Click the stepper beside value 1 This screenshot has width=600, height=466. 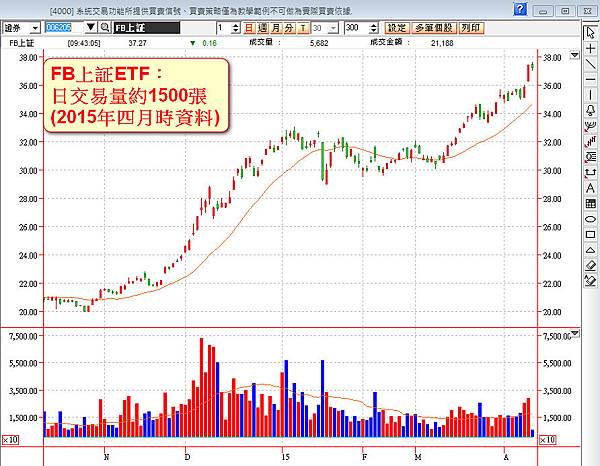point(236,28)
